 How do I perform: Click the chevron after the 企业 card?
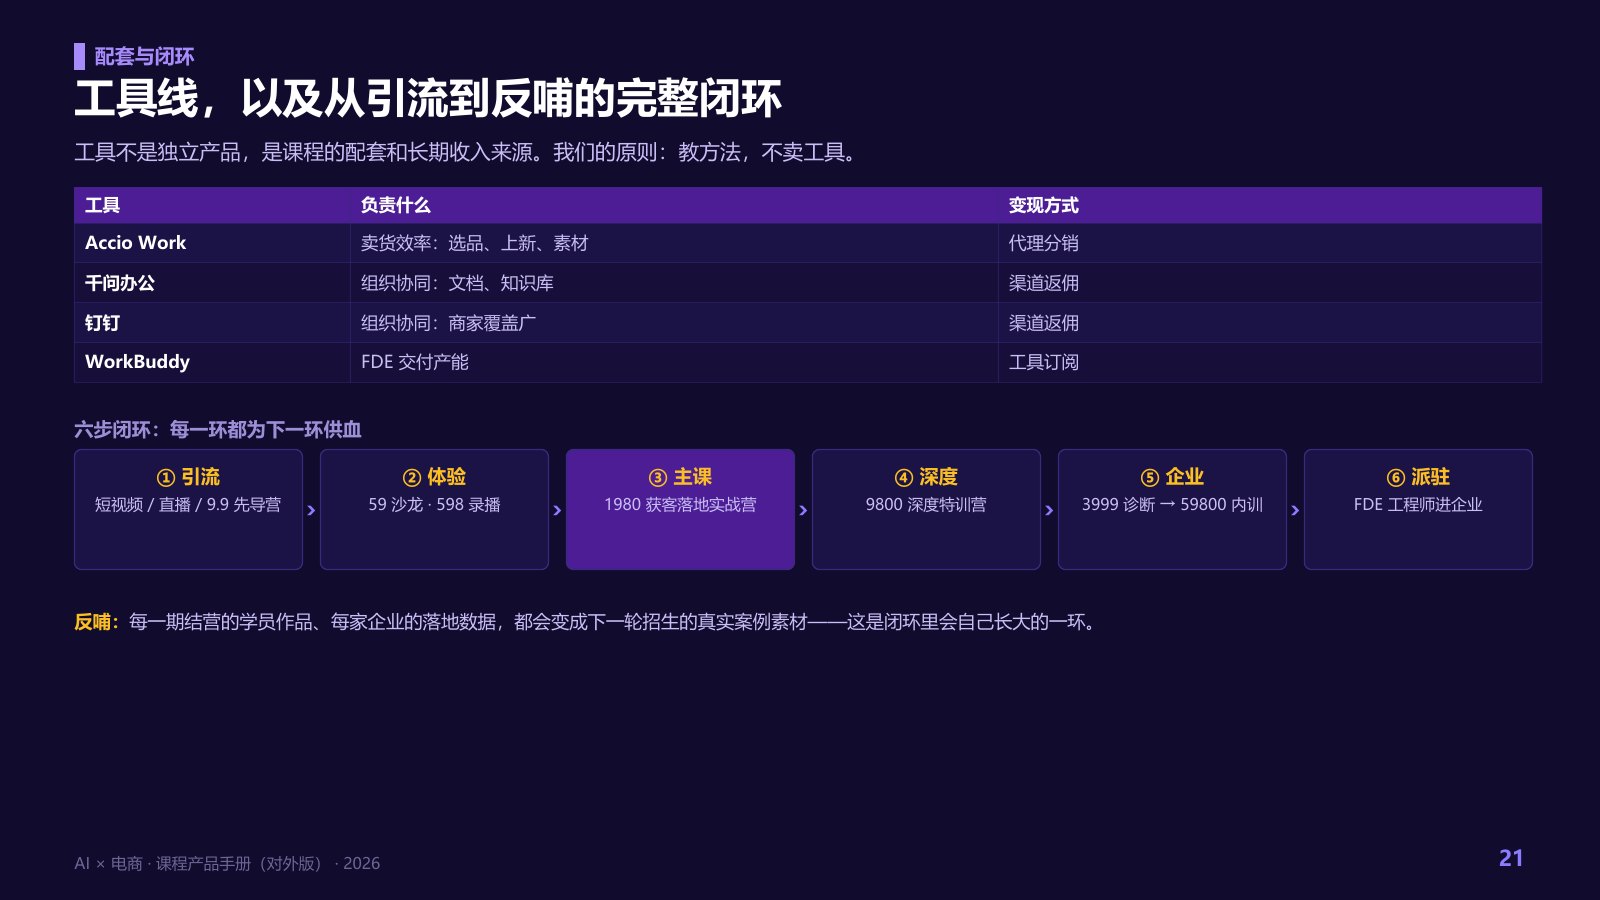[1295, 510]
